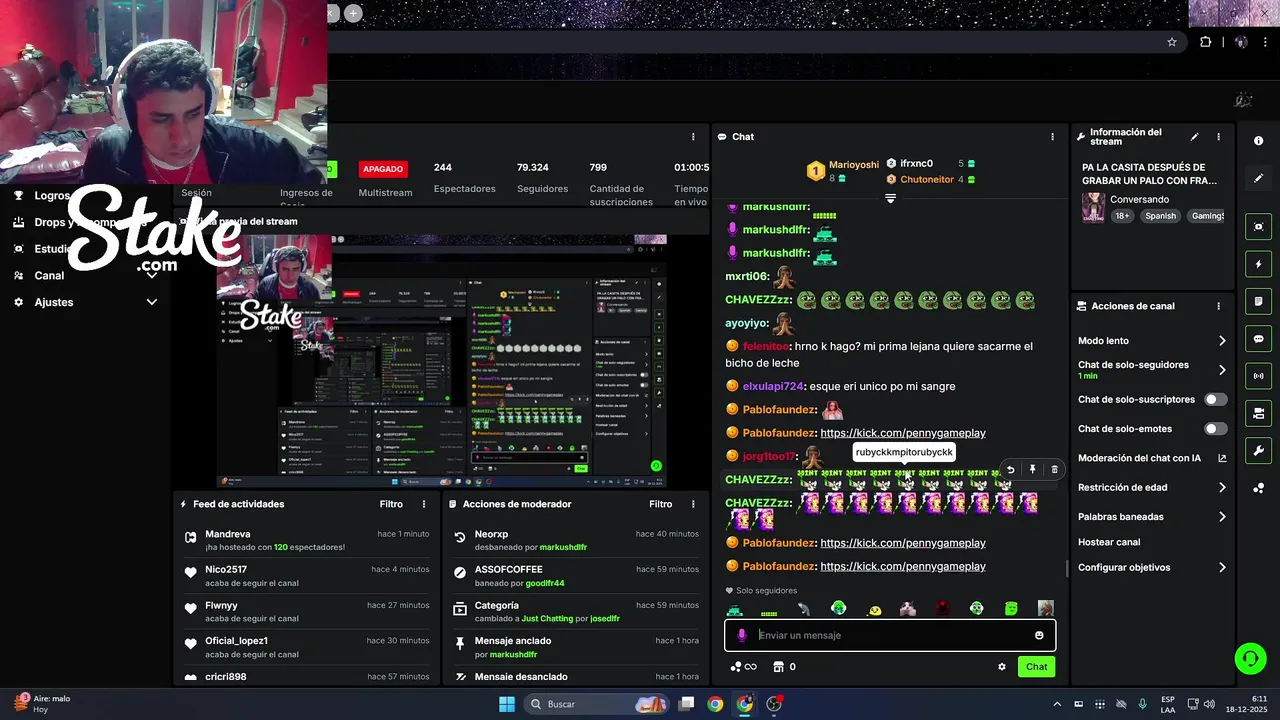Click the pencil edit icon in right sidebar
Image resolution: width=1280 pixels, height=720 pixels.
1258,178
